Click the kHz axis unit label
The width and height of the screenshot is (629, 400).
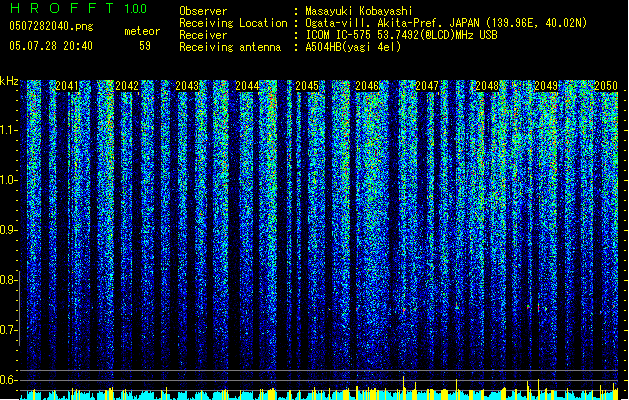click(x=9, y=81)
